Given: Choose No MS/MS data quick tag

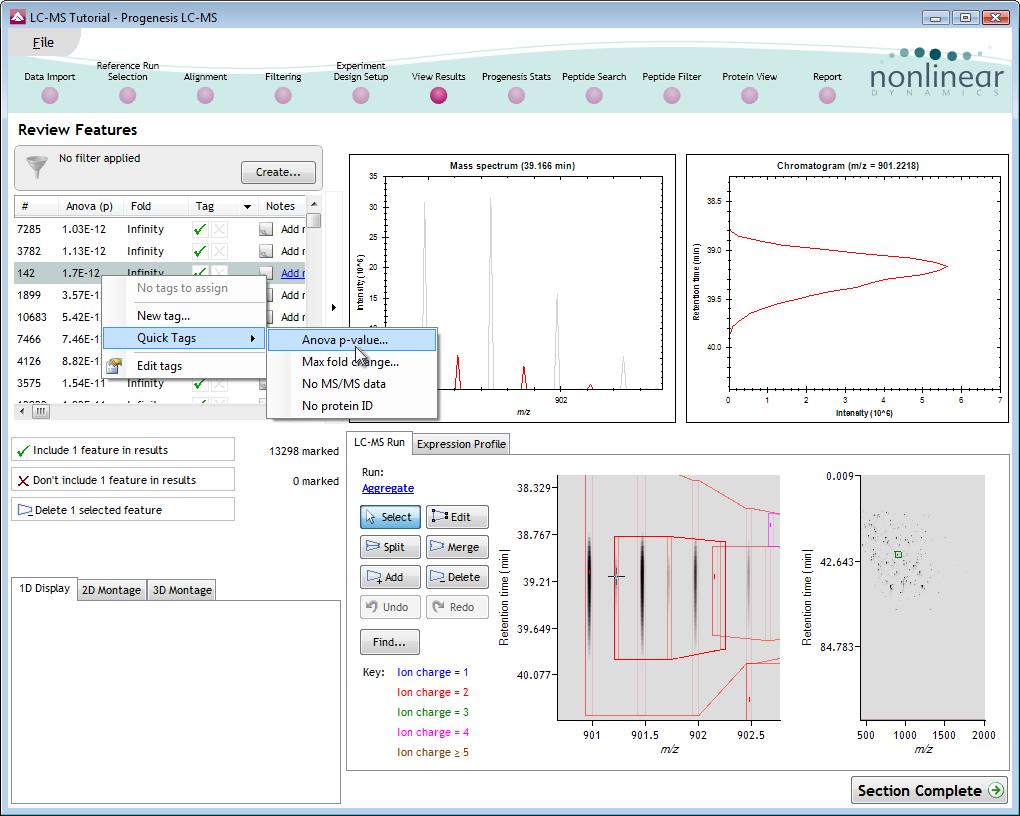Looking at the screenshot, I should 352,384.
